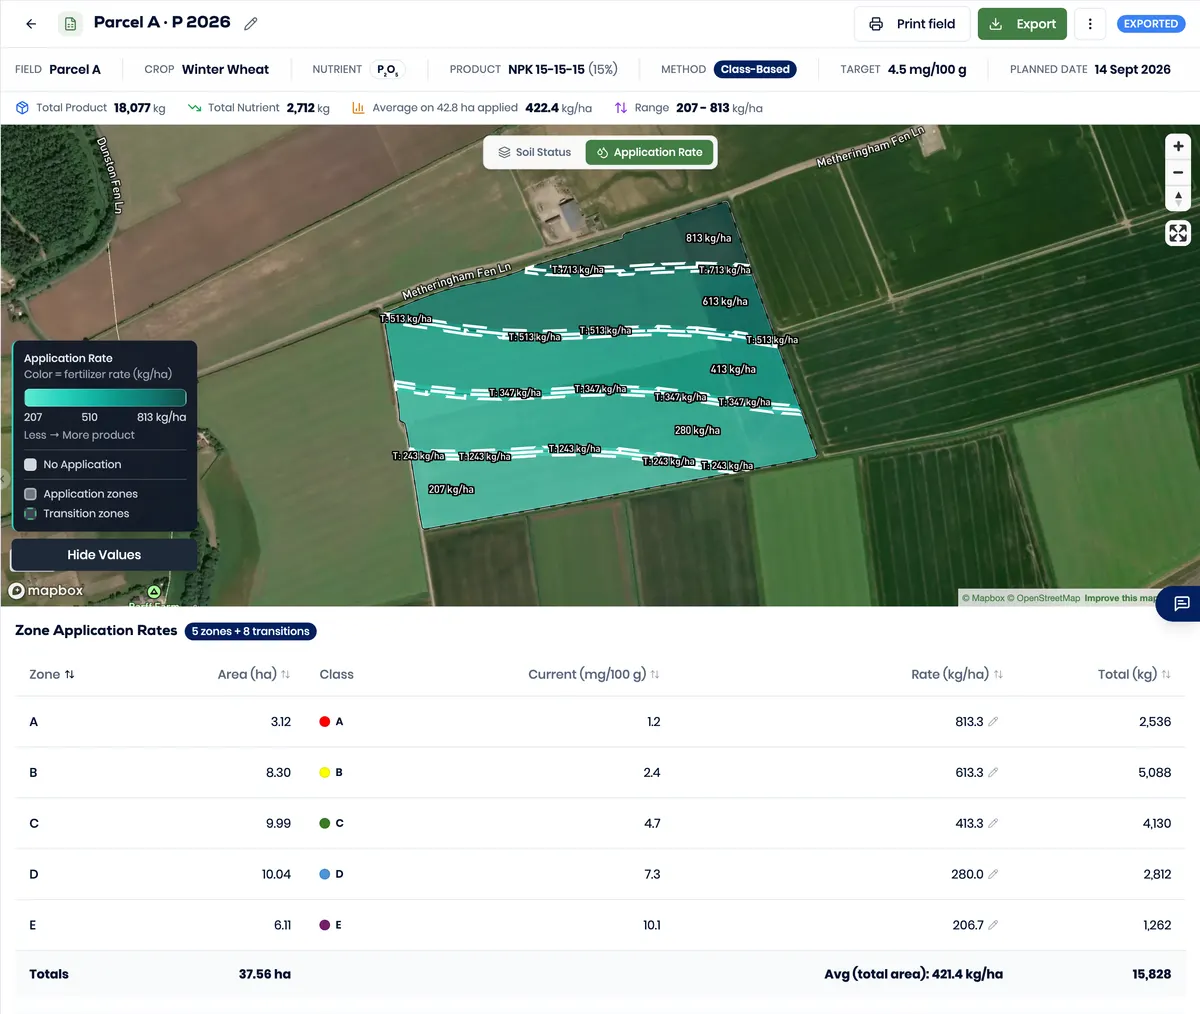Click the green class C color dot
This screenshot has width=1200, height=1014.
coord(324,823)
